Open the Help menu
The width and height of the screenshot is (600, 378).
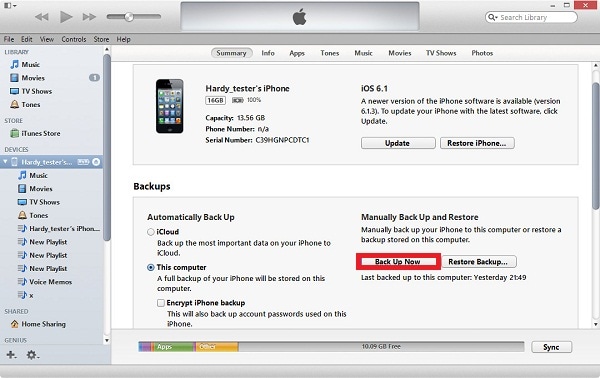pos(123,39)
